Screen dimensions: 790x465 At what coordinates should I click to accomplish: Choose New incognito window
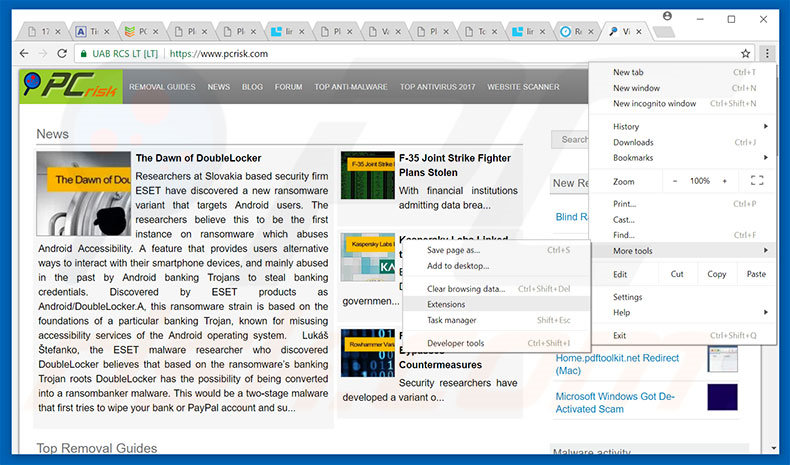coord(682,103)
